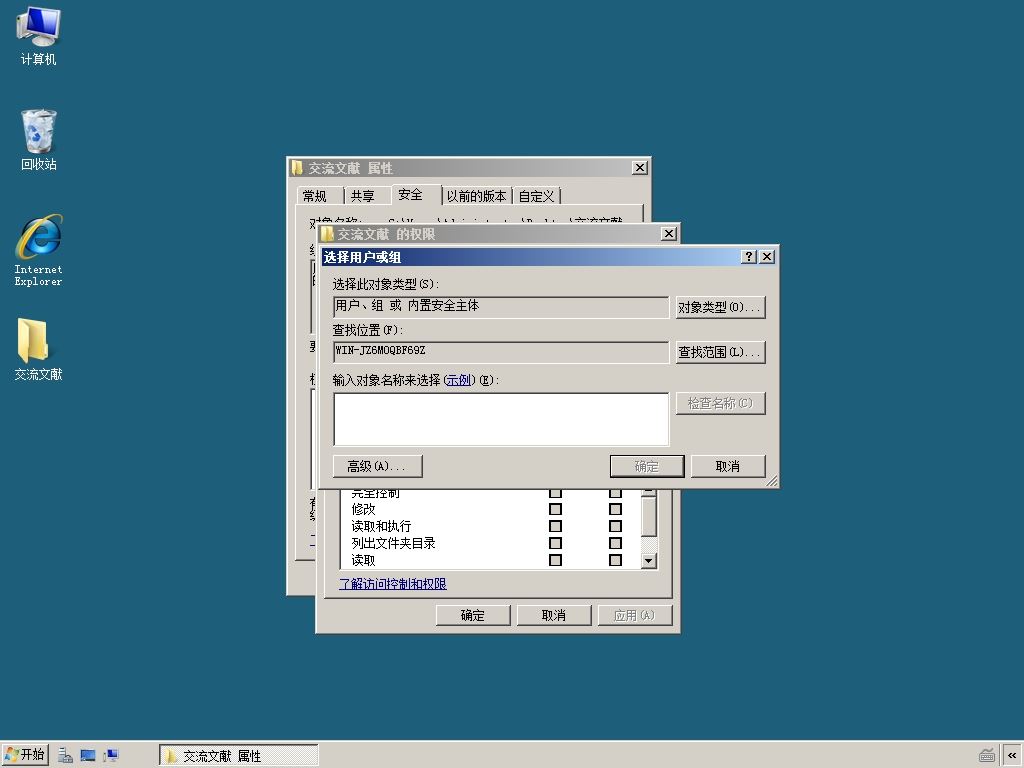This screenshot has height=768, width=1024.
Task: Toggle allow checkbox for 修改
Action: [555, 509]
